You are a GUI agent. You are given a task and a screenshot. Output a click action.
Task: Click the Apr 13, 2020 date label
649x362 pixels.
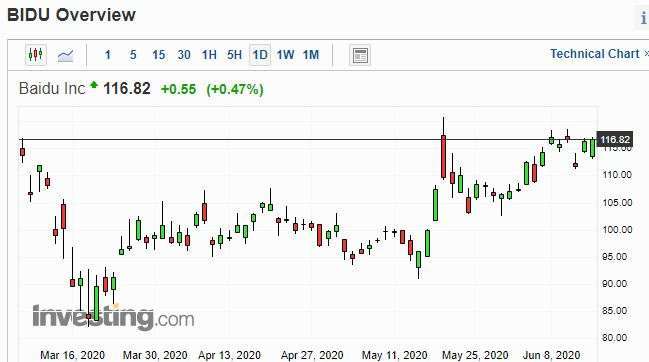pyautogui.click(x=229, y=355)
